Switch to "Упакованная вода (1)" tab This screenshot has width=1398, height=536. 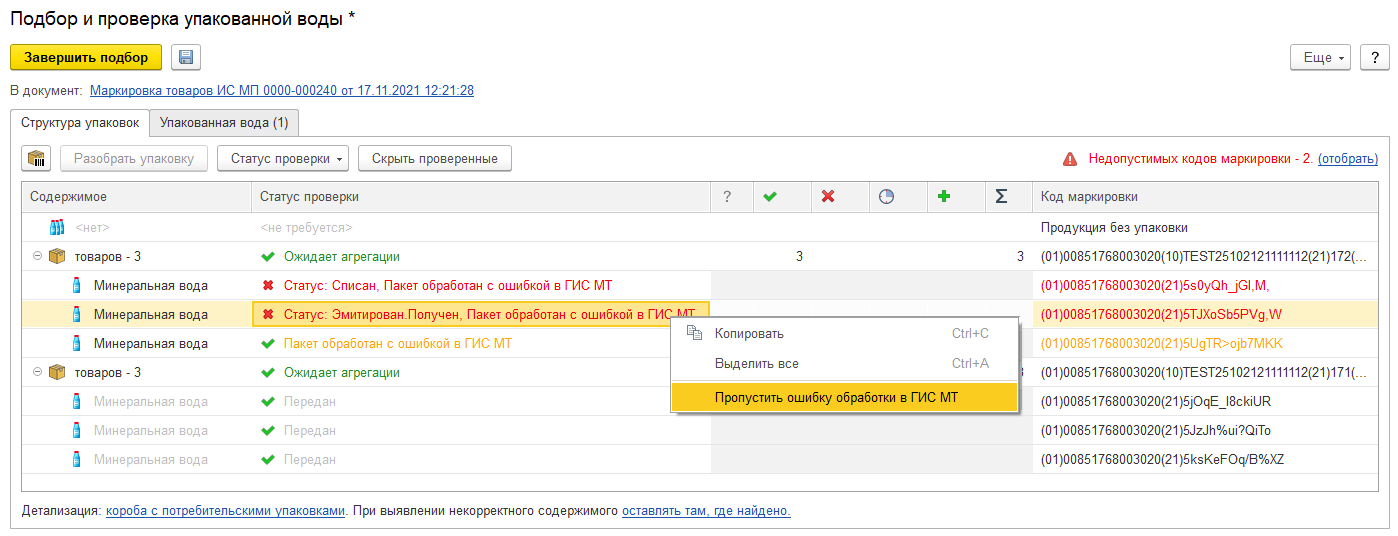(x=224, y=123)
